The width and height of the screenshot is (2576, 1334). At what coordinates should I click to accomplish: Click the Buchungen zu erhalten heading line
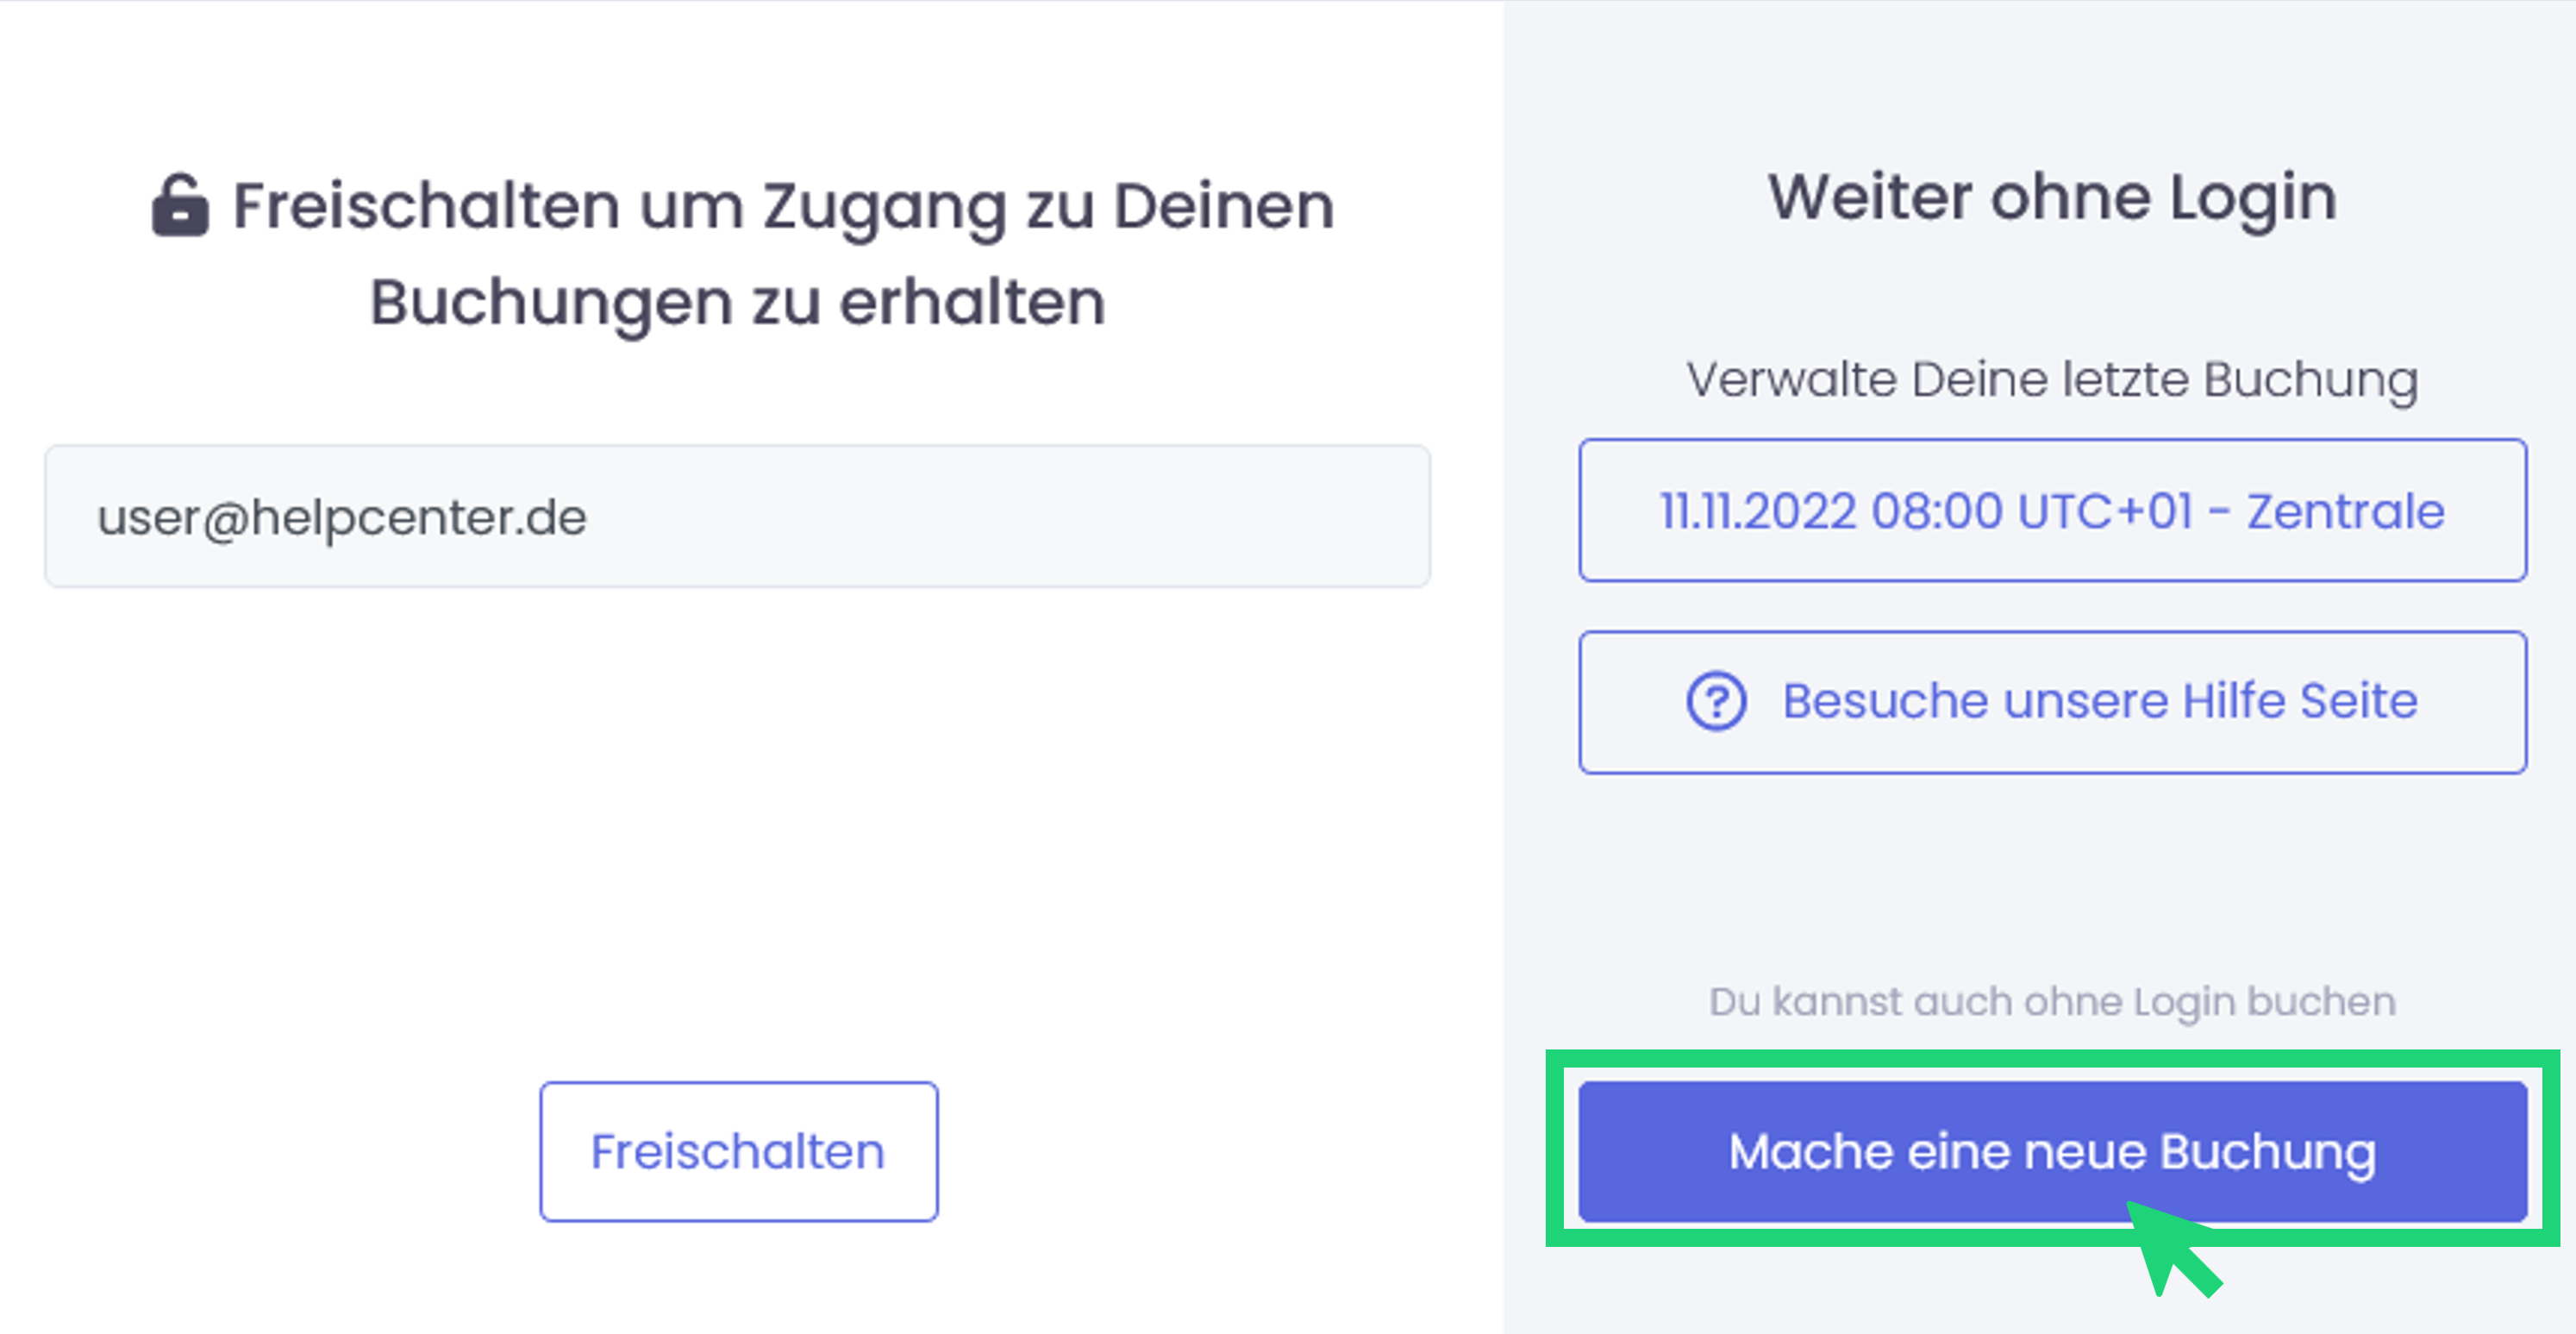coord(737,302)
